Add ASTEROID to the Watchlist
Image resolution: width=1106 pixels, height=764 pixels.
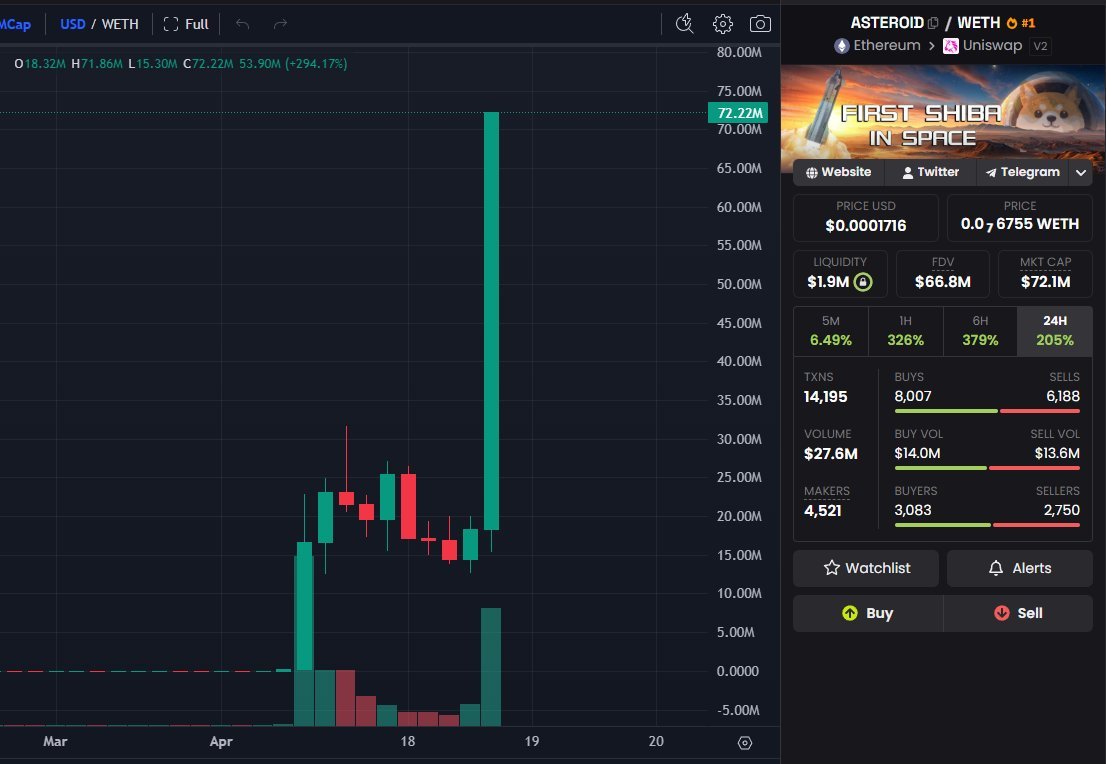click(866, 568)
